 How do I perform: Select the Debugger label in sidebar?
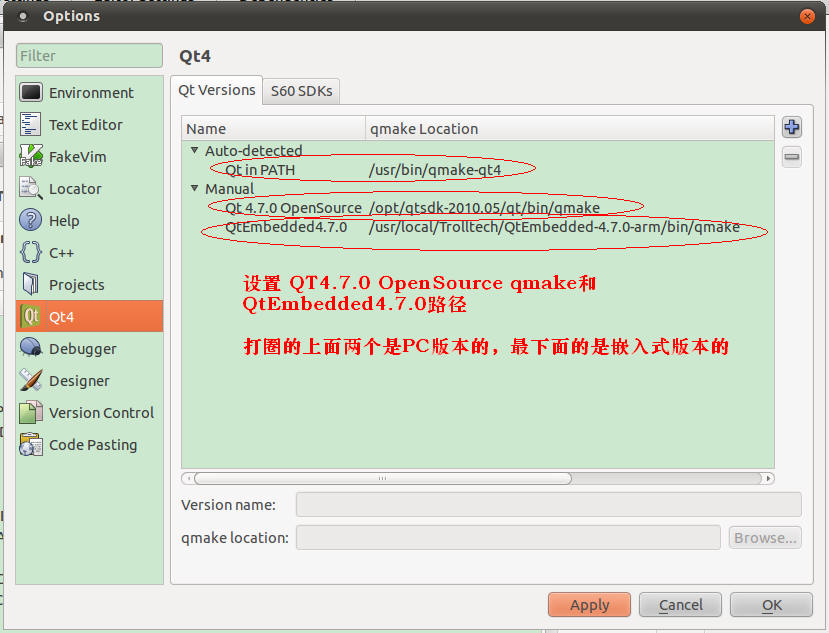(x=82, y=349)
